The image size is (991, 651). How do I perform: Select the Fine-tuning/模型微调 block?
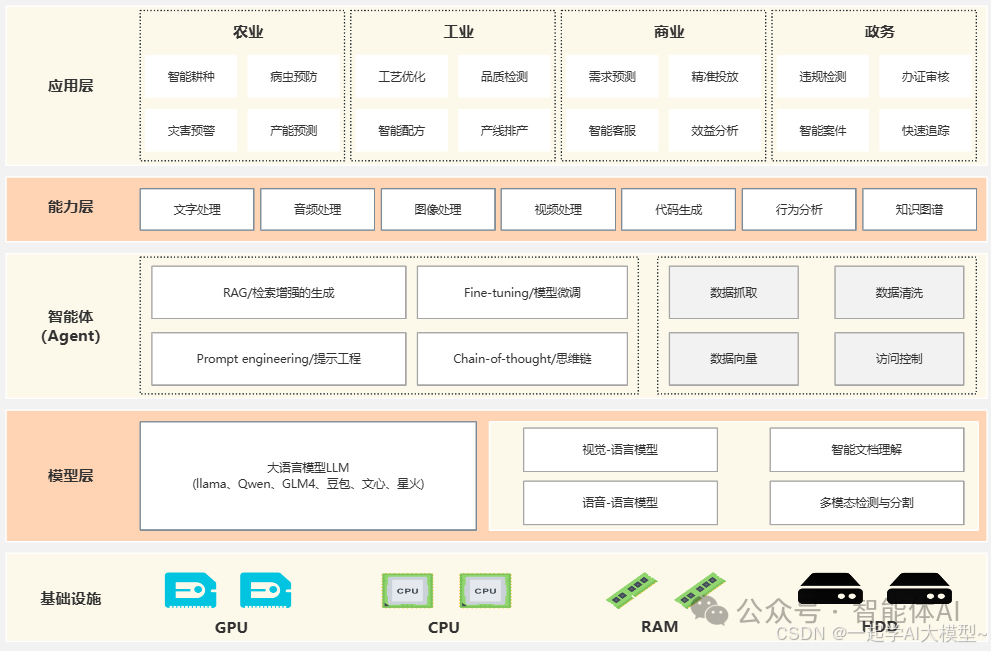click(x=522, y=292)
